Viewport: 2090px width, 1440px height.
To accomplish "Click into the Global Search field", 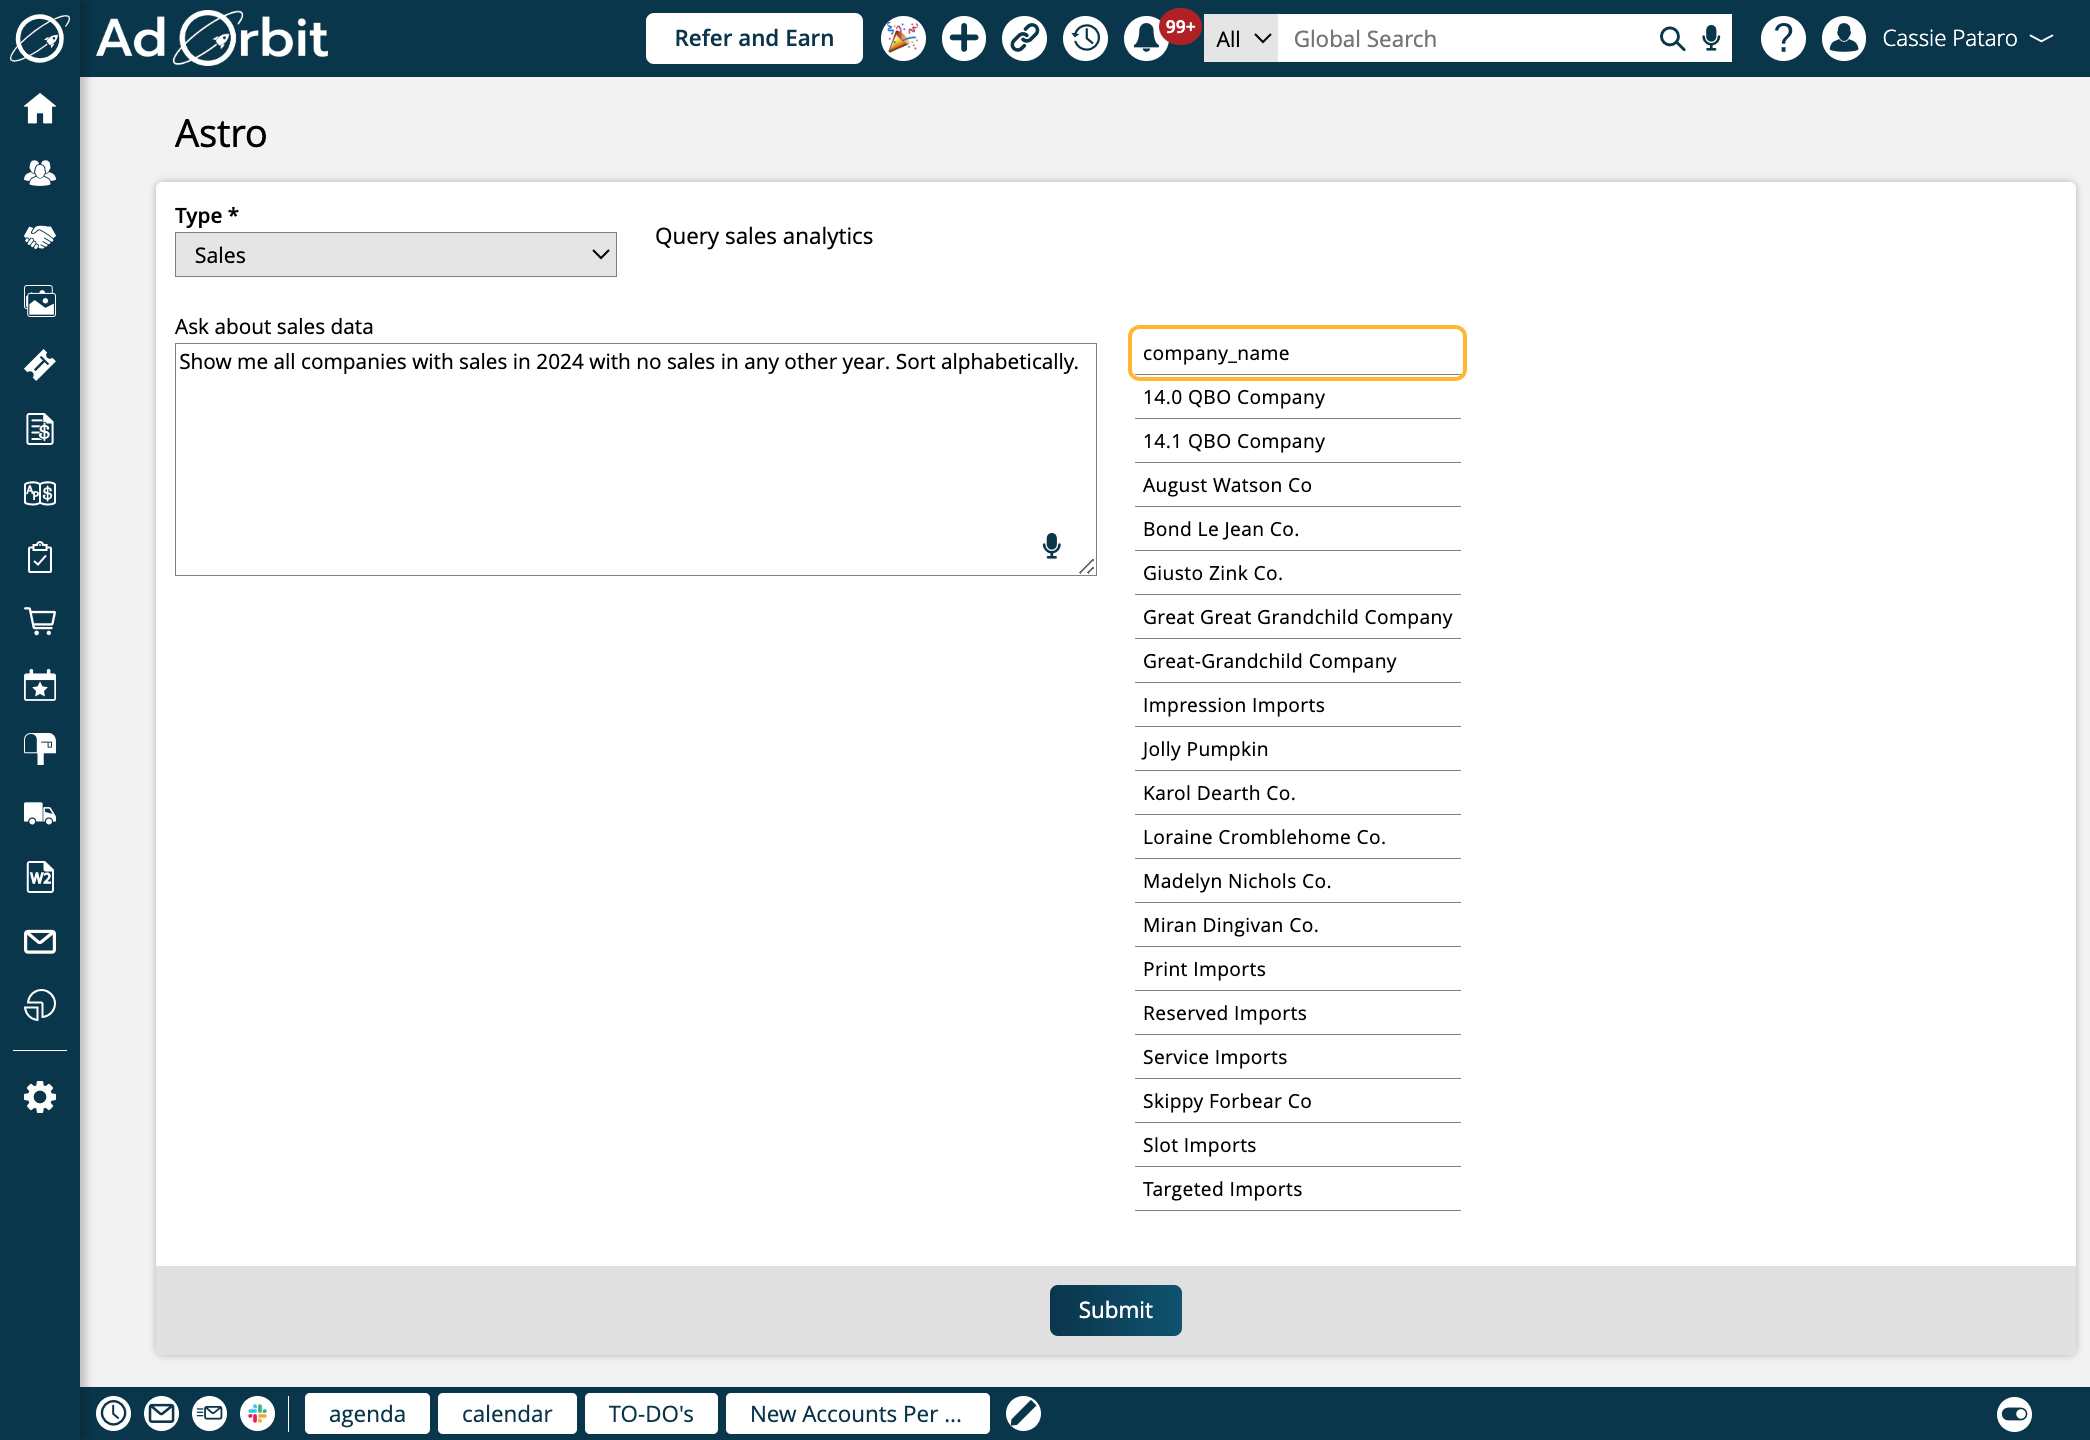I will (1465, 39).
